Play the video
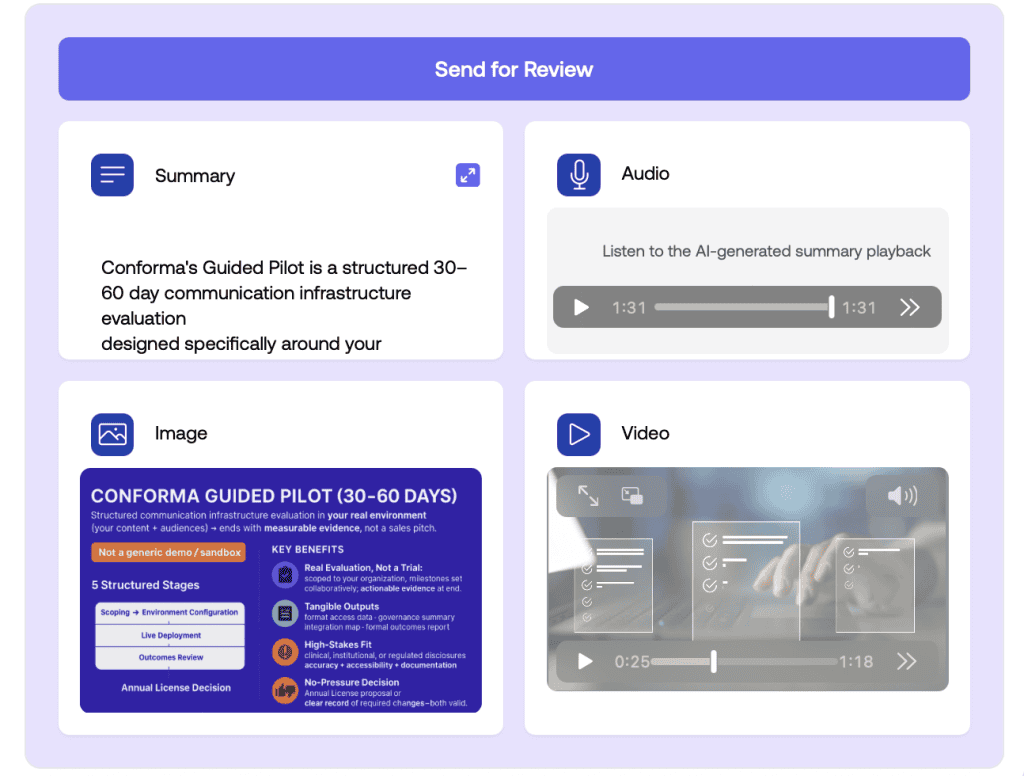Image resolution: width=1024 pixels, height=776 pixels. coord(584,662)
